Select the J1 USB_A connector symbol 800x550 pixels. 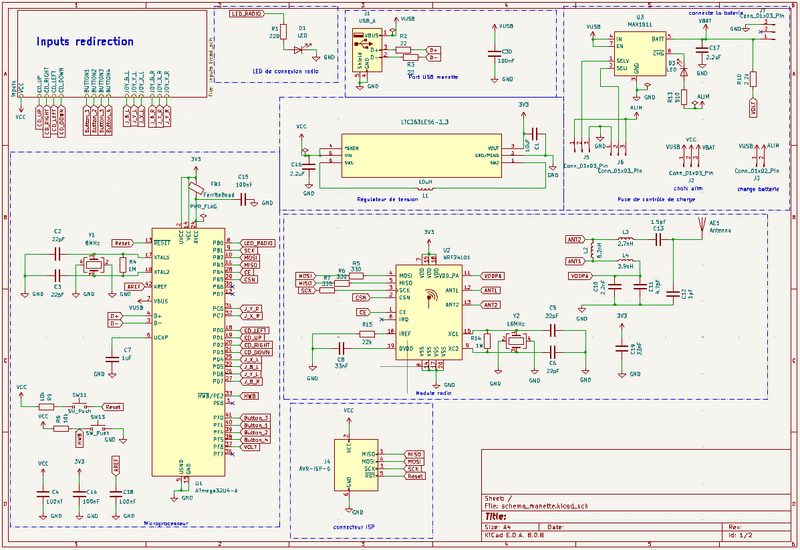pos(366,50)
